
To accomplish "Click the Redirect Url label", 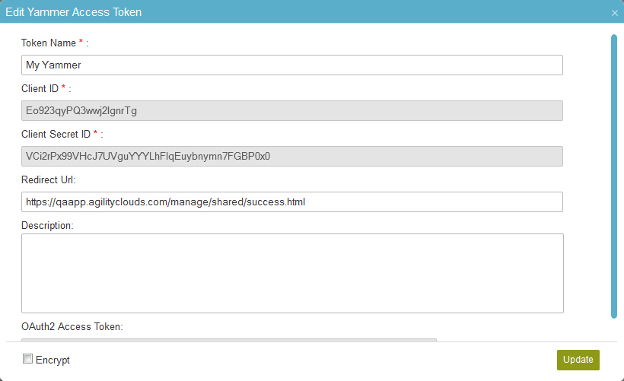I will [48, 180].
